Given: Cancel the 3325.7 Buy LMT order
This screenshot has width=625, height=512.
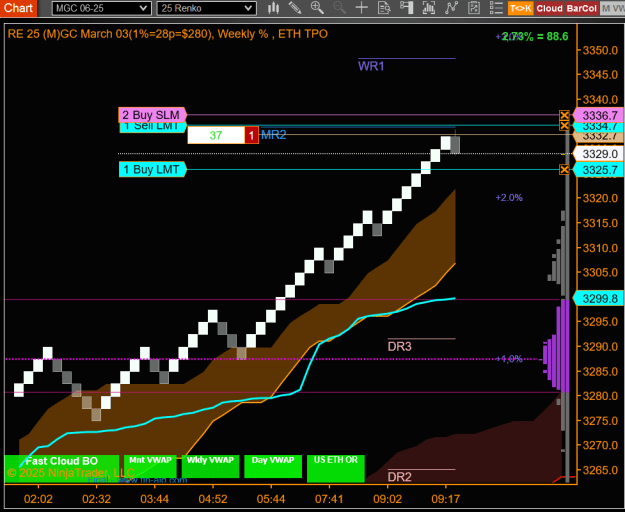Looking at the screenshot, I should (564, 170).
